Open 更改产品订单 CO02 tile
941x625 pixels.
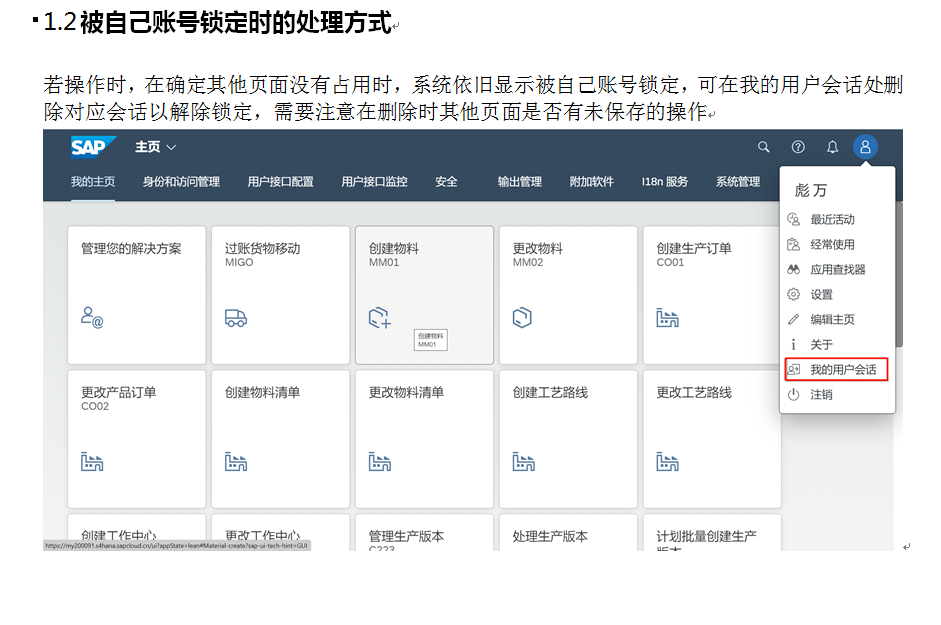click(x=137, y=438)
